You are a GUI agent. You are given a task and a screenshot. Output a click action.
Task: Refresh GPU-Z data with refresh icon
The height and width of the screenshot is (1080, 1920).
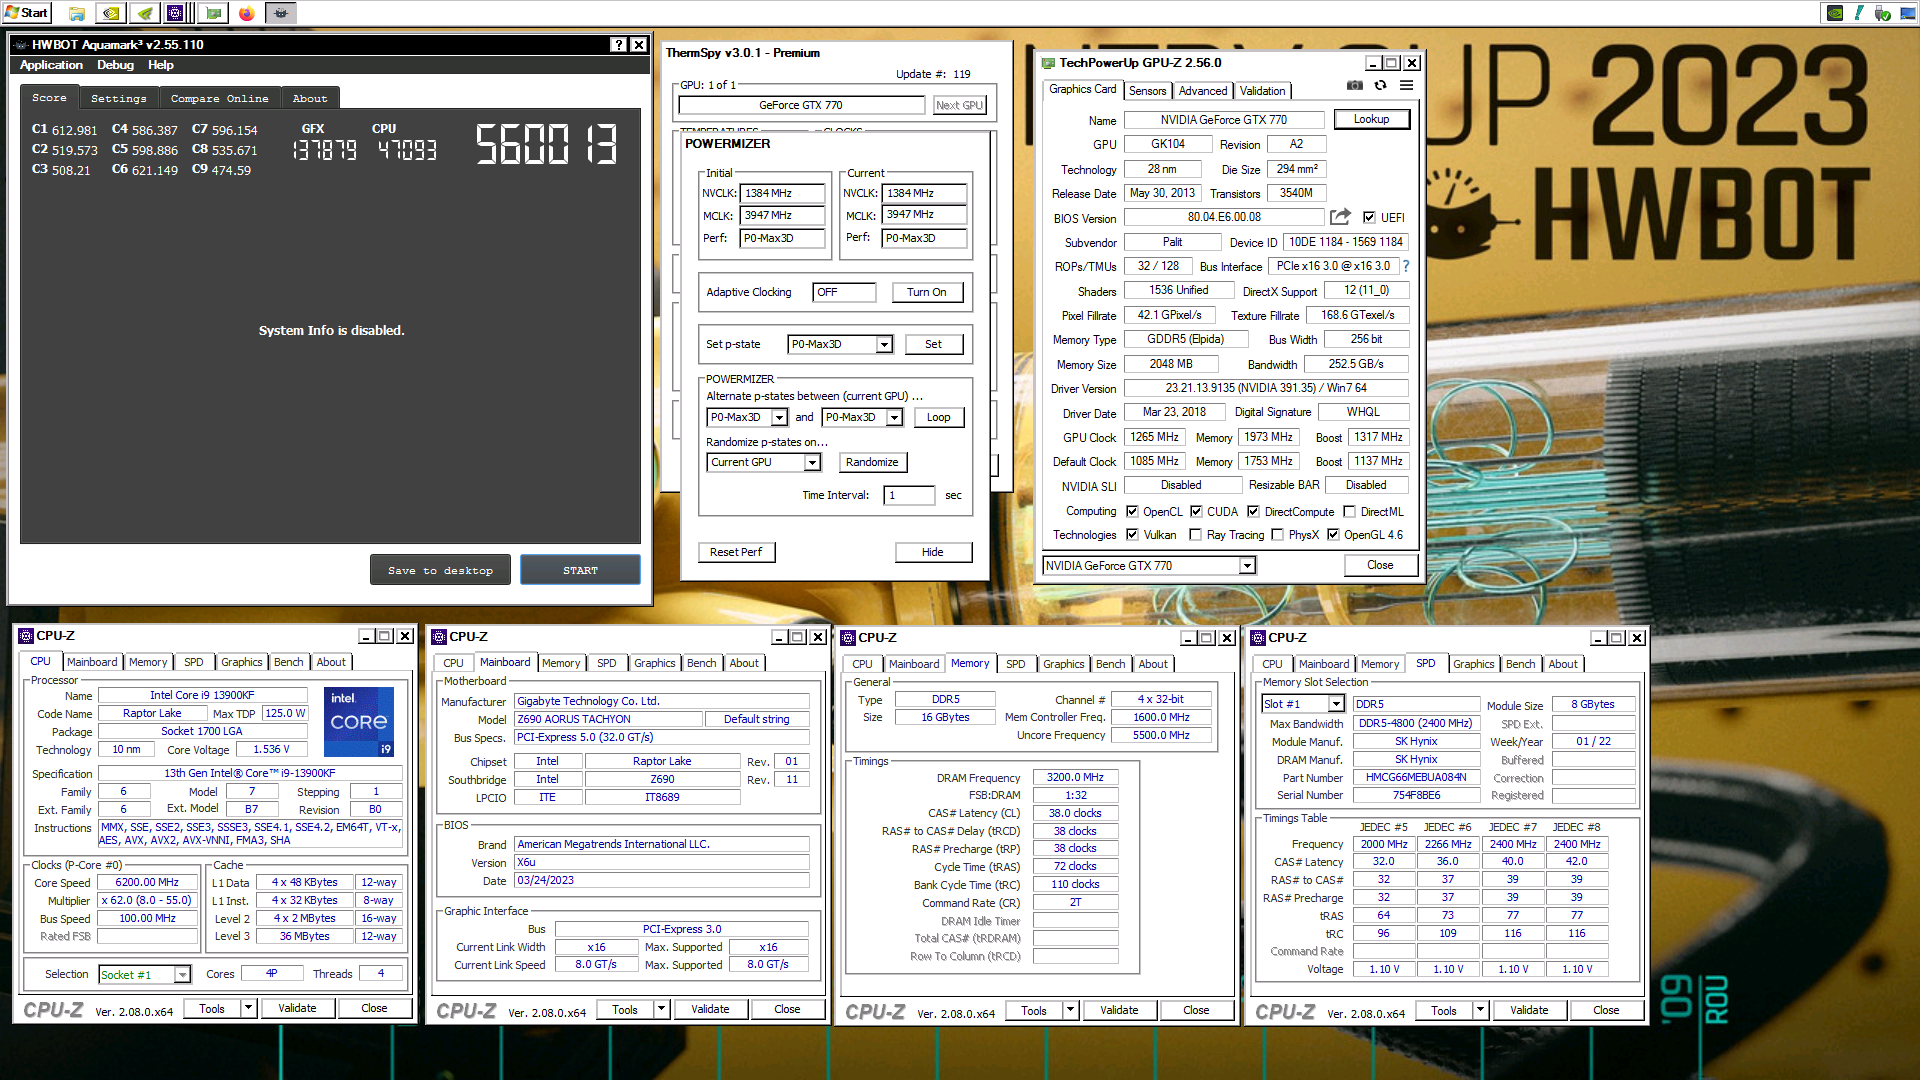point(1380,86)
